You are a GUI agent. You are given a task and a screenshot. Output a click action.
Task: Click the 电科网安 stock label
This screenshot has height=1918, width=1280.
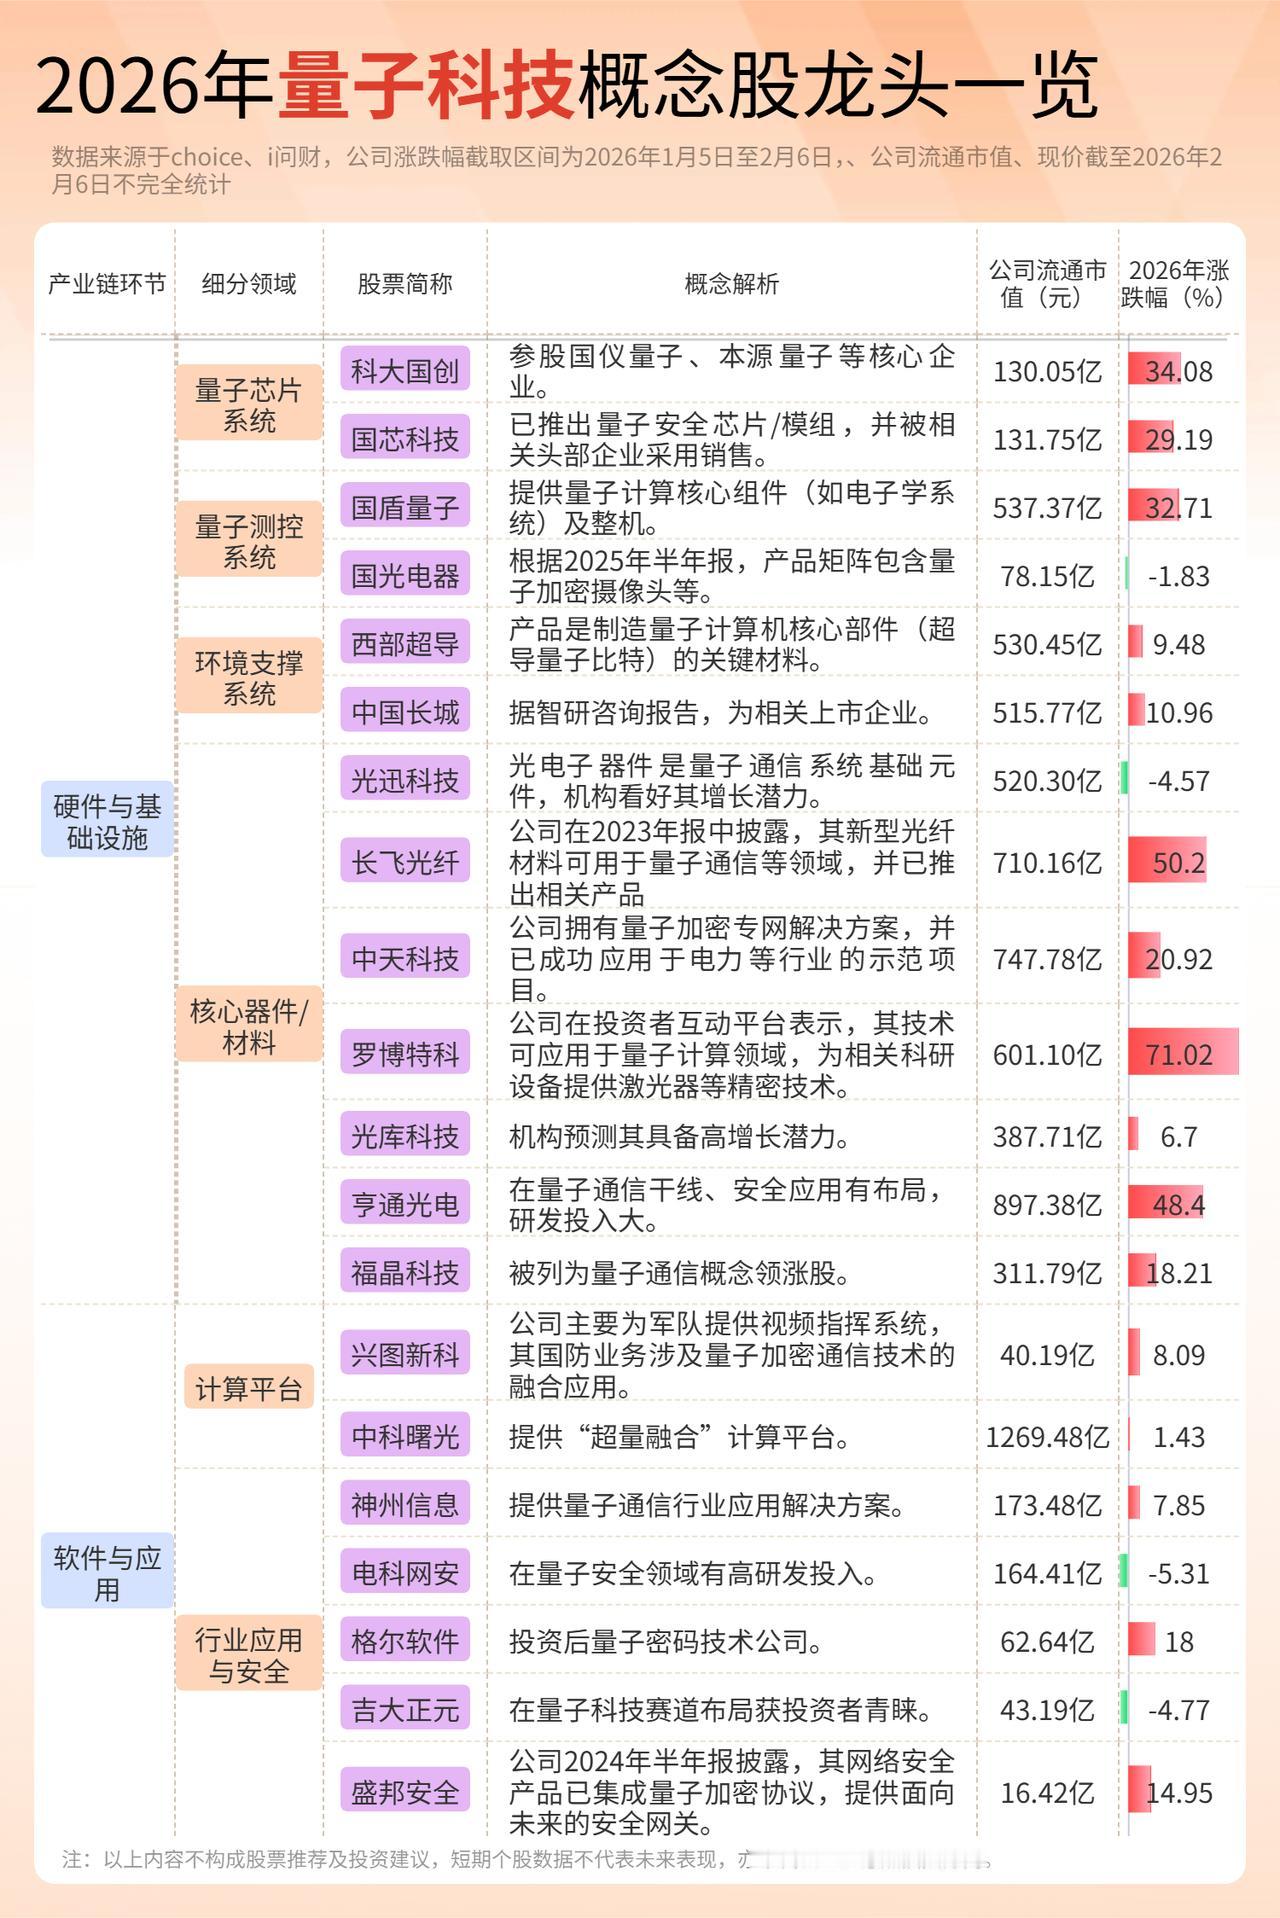tap(404, 1573)
